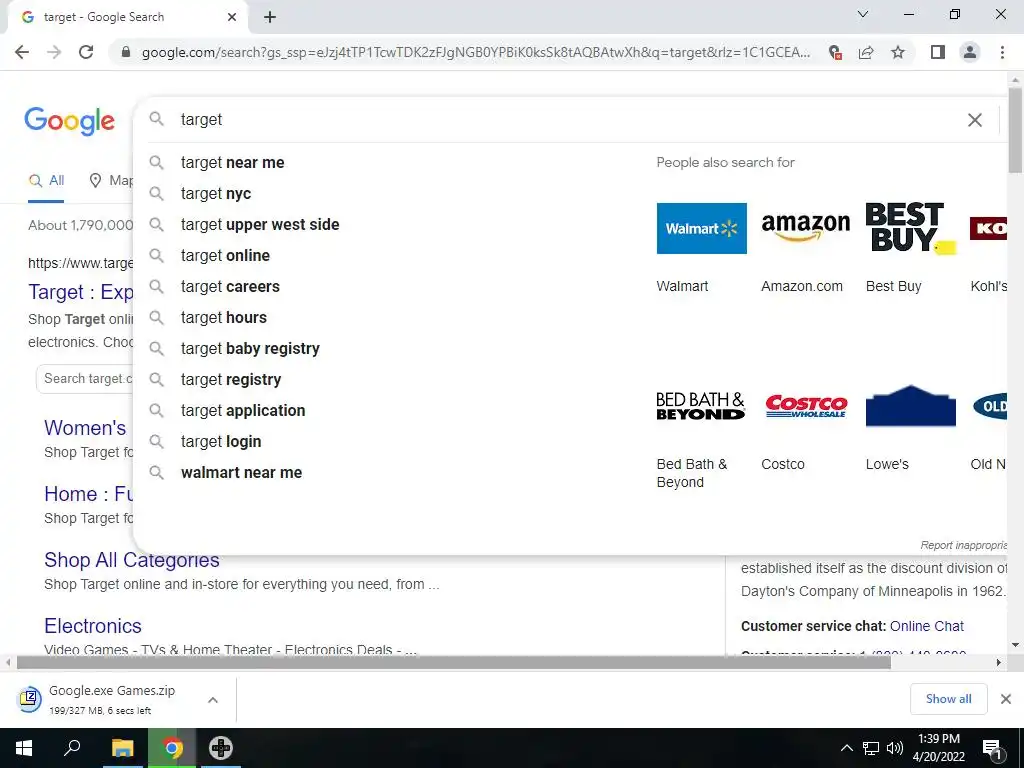Click the Lowe's logo thumbnail
1024x768 pixels.
point(910,406)
